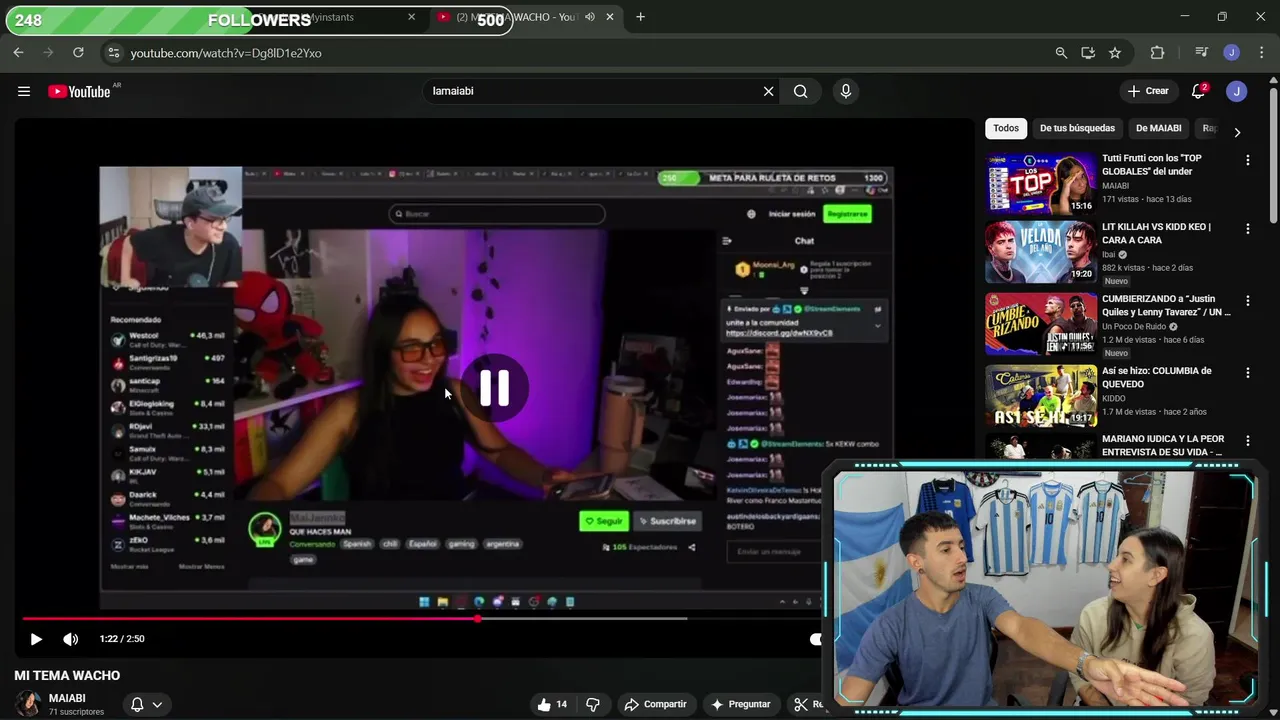Image resolution: width=1280 pixels, height=720 pixels.
Task: Like the video with thumbs up
Action: click(551, 704)
